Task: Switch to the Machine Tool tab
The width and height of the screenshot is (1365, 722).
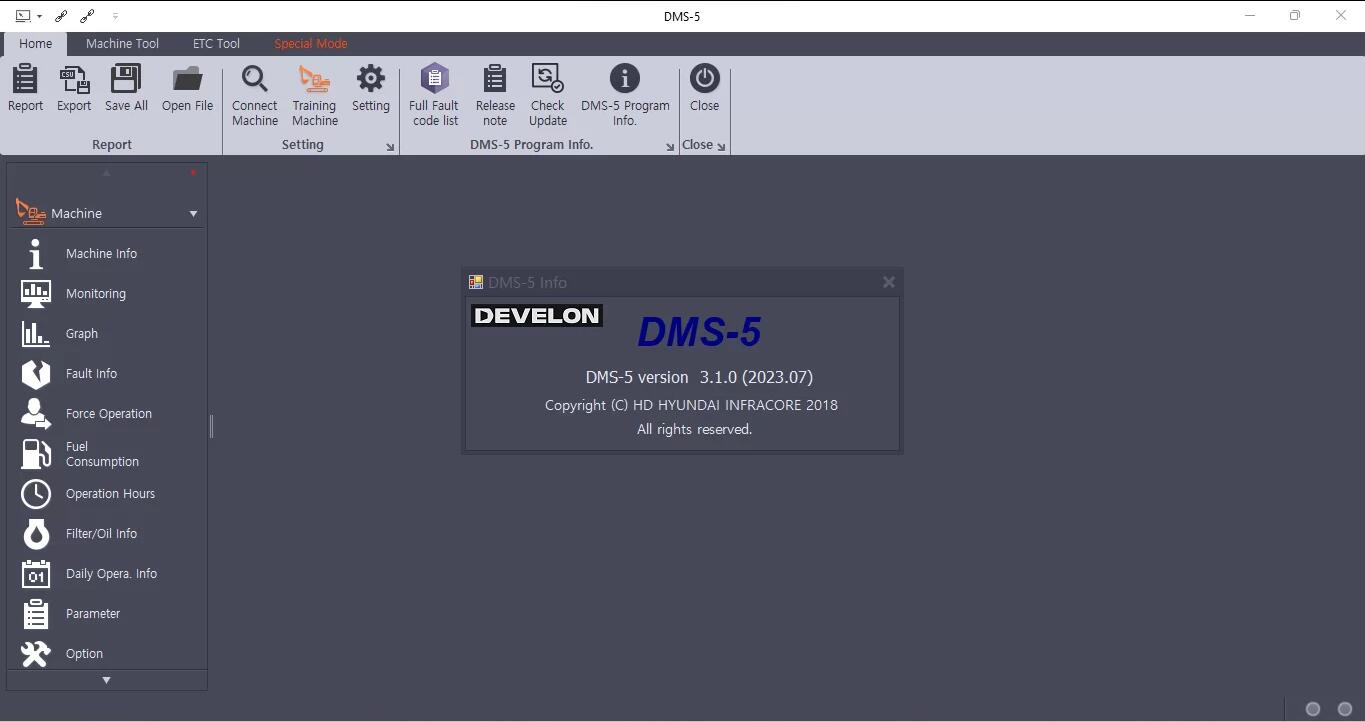Action: click(122, 44)
